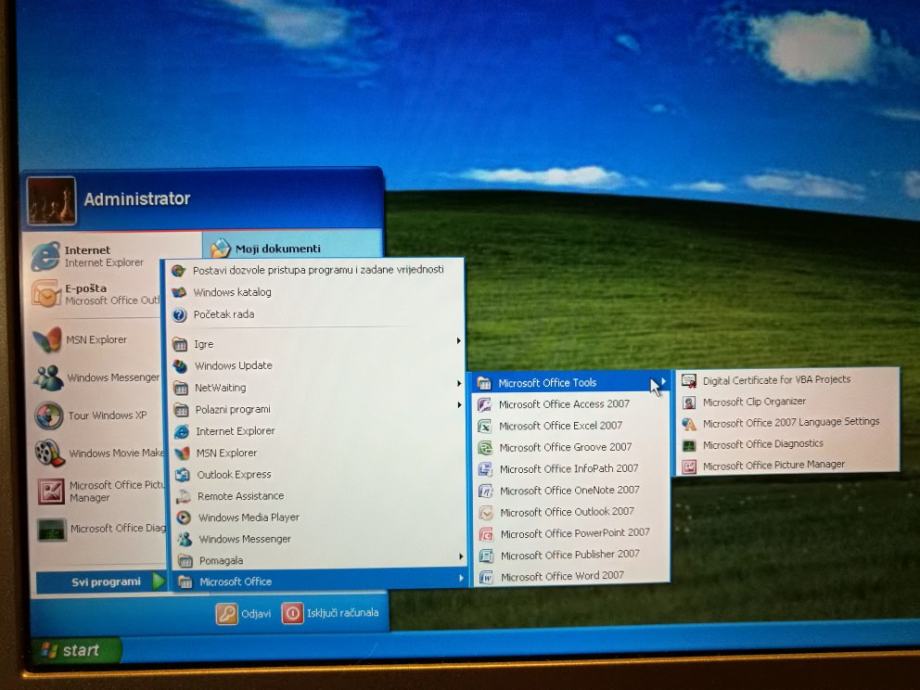Click the Moji dokumenti link
The image size is (920, 690).
point(278,249)
